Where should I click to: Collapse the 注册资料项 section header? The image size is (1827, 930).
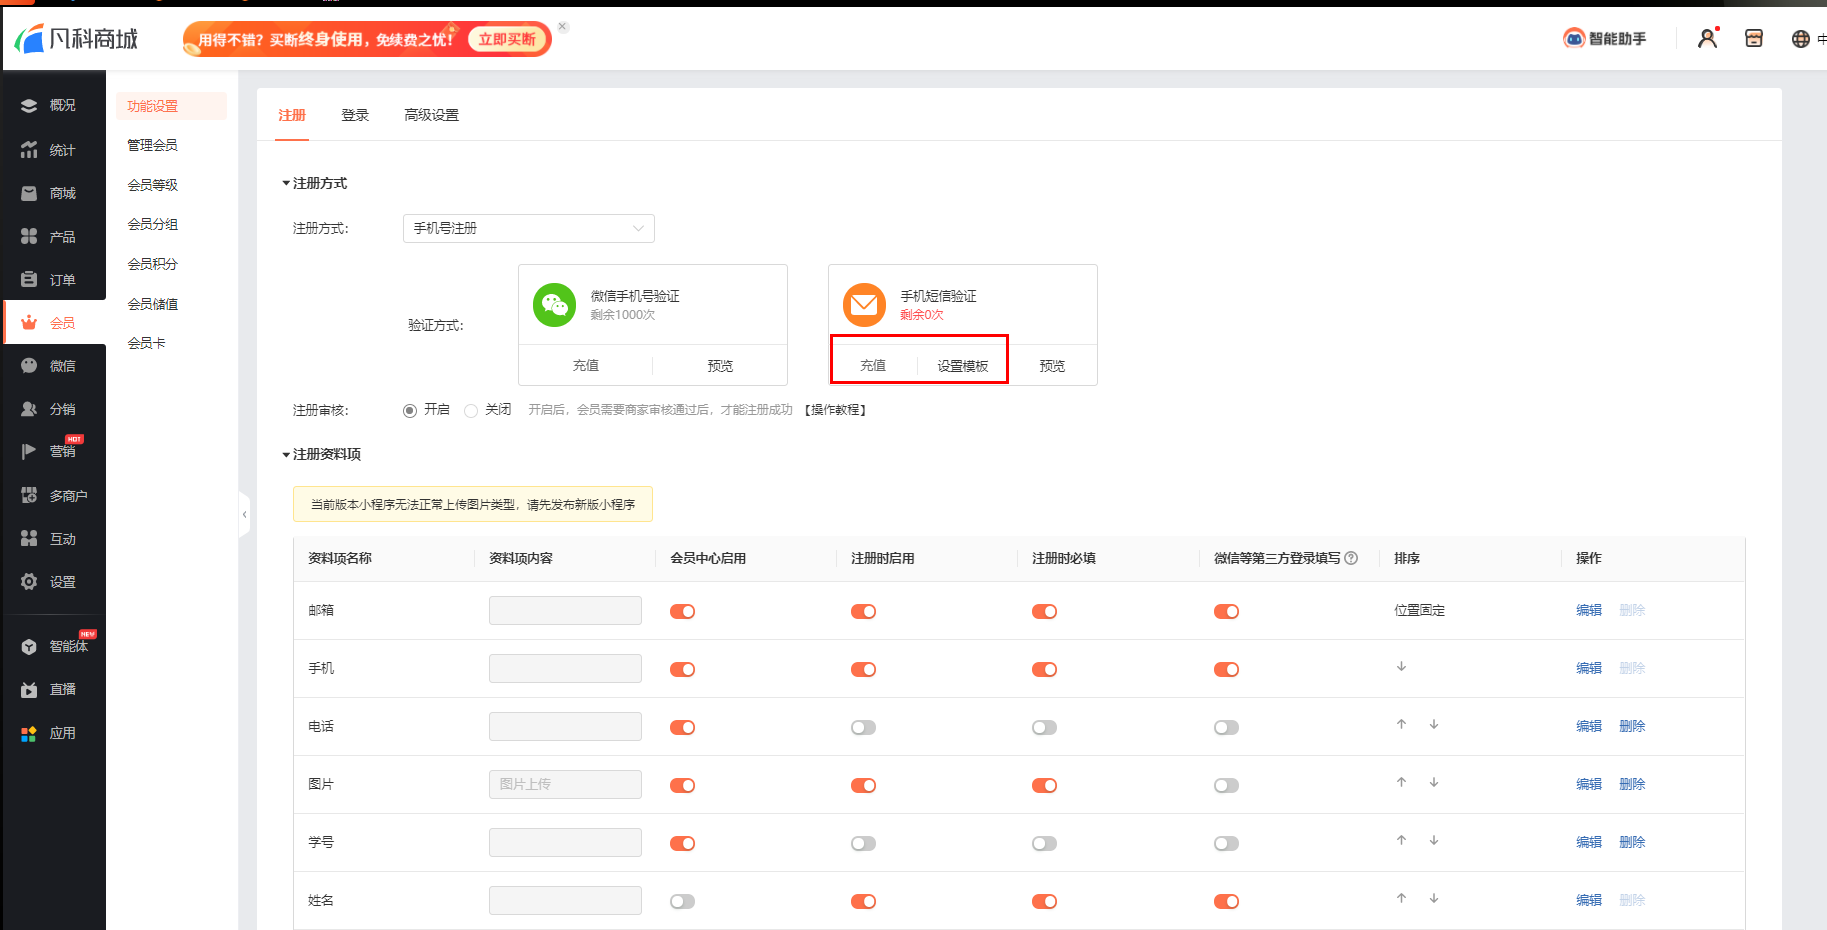click(x=321, y=454)
